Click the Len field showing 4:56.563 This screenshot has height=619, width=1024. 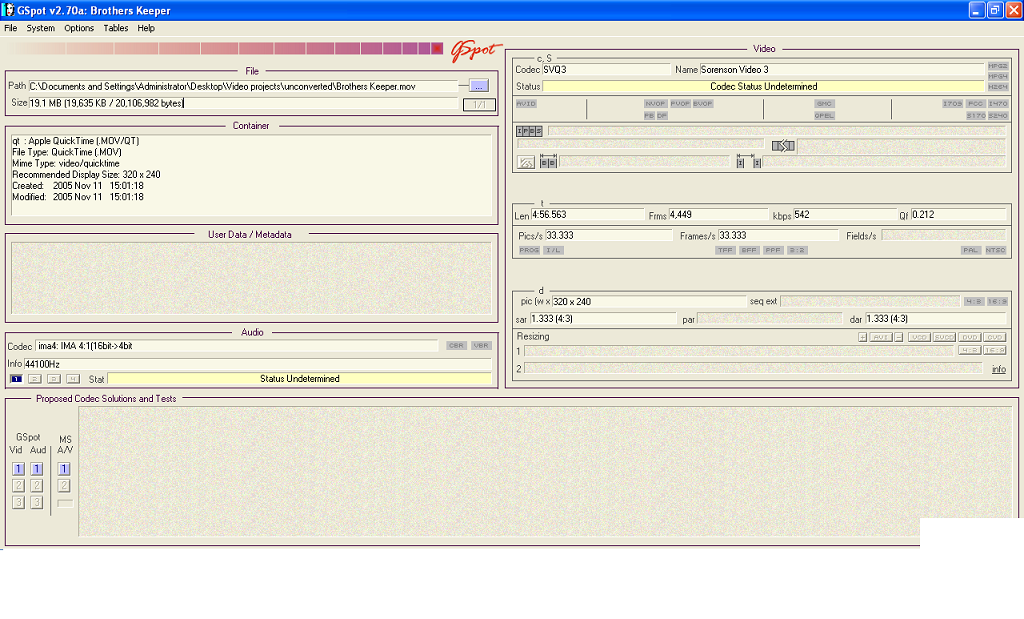coord(587,215)
